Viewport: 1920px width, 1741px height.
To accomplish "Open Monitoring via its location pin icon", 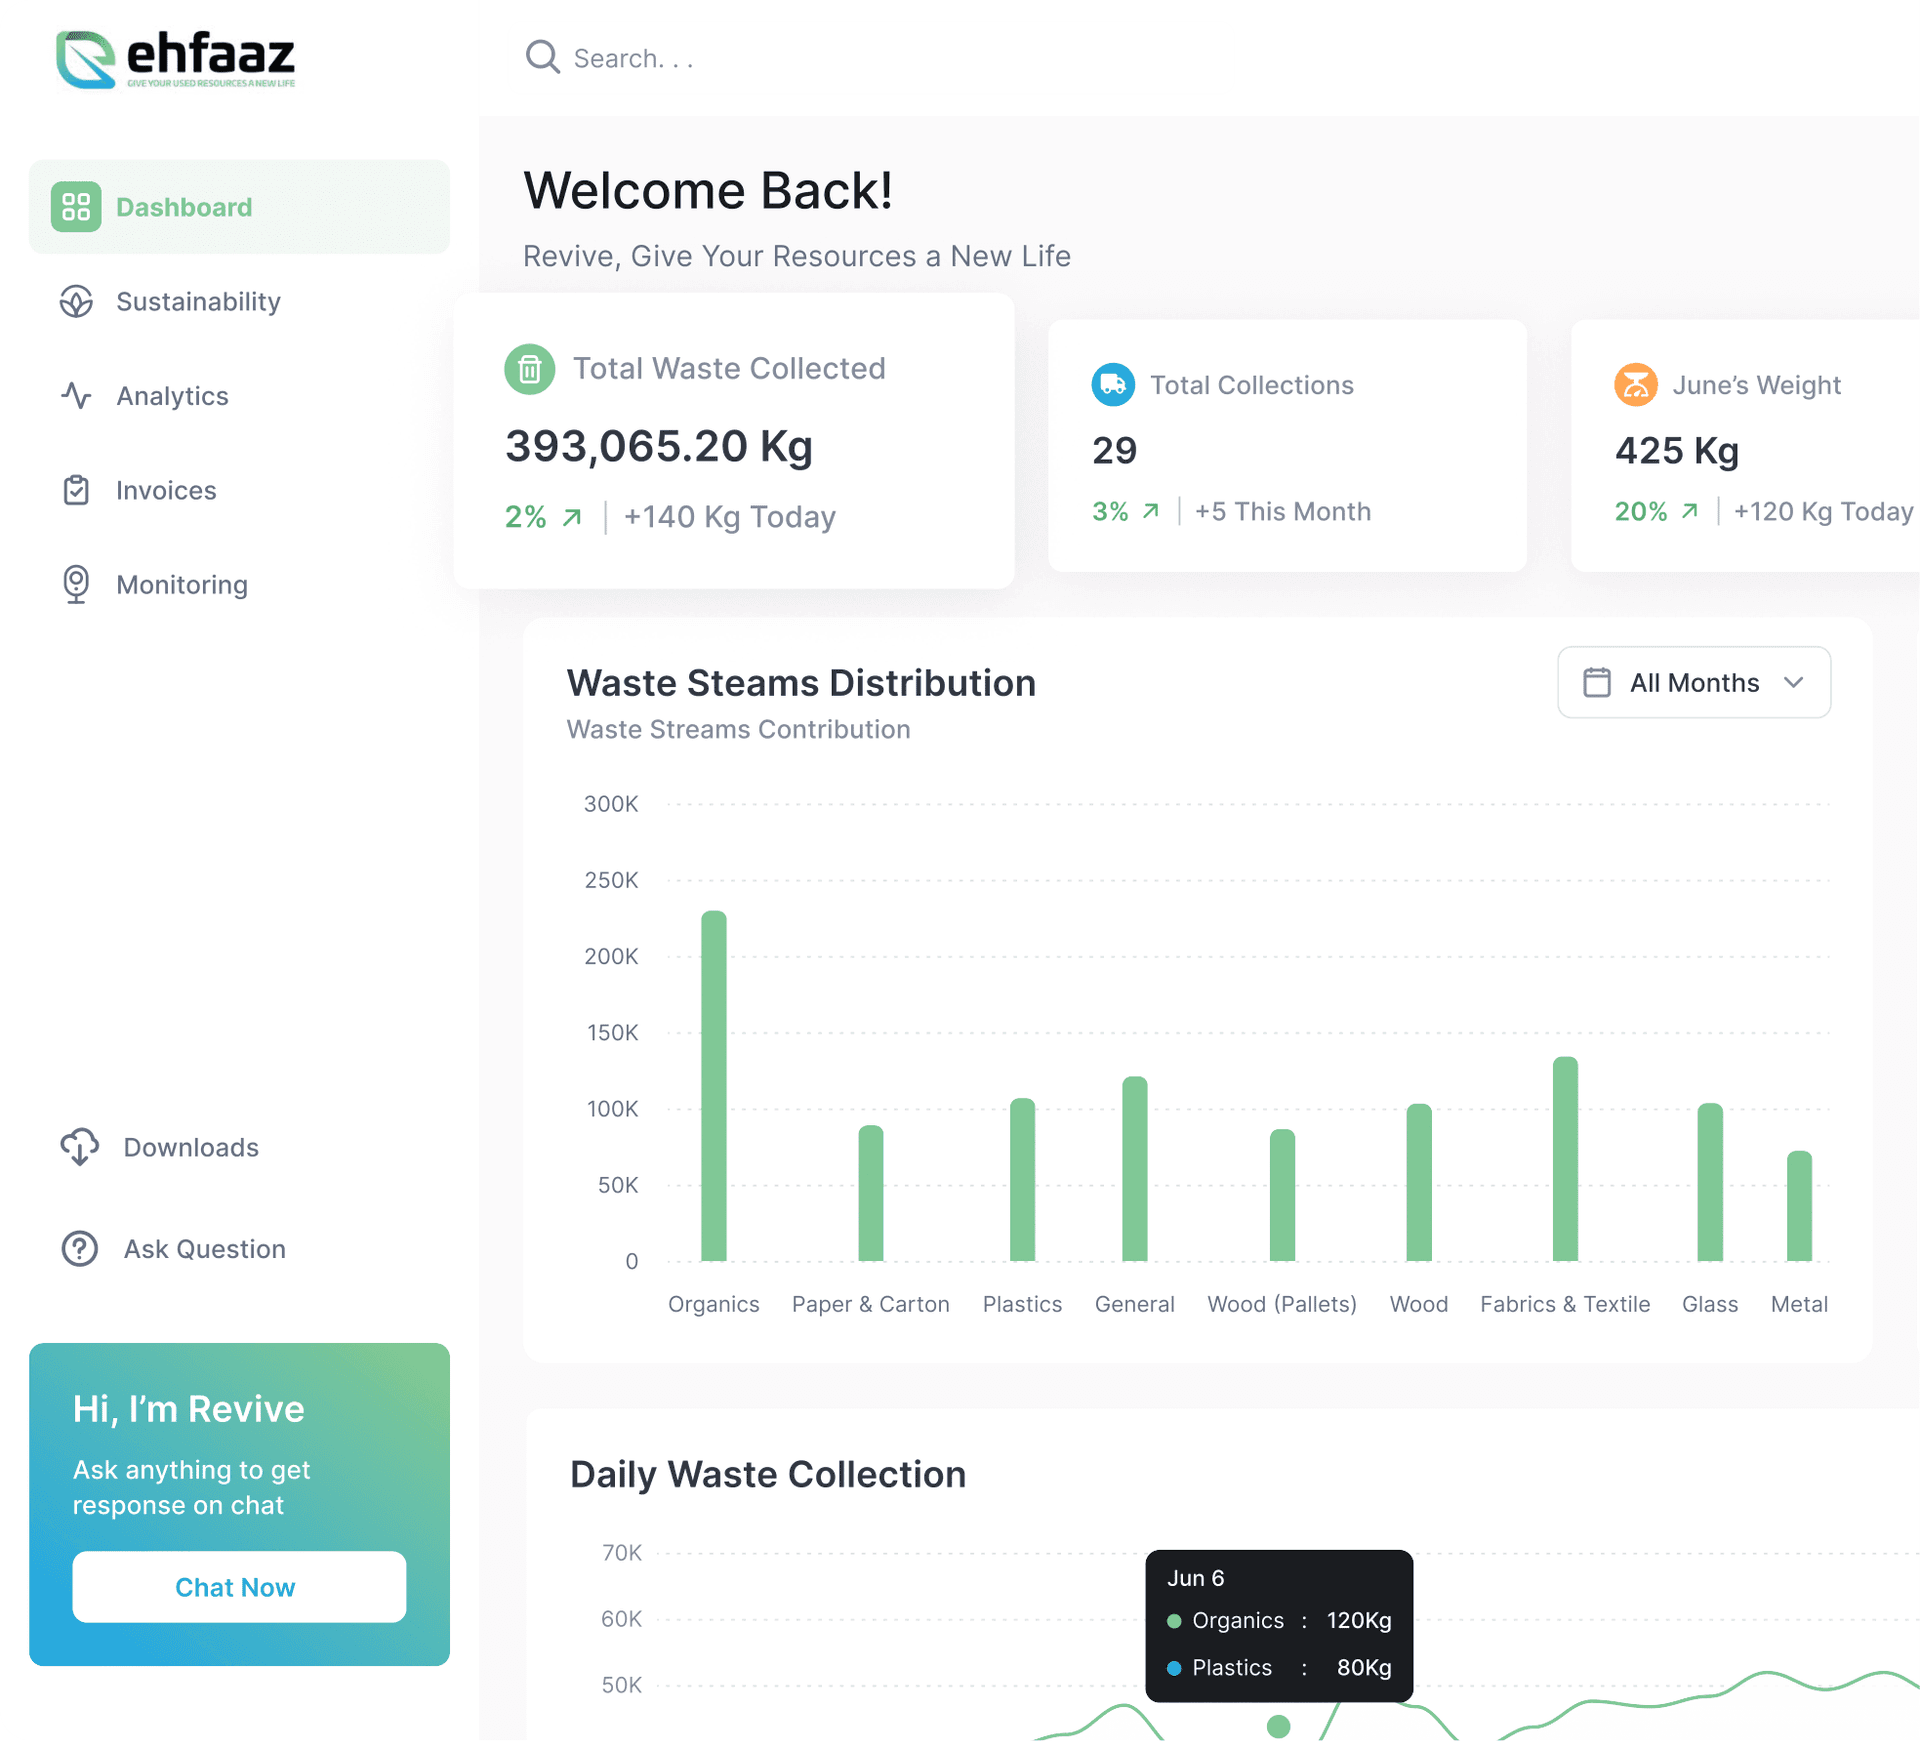I will pos(76,584).
